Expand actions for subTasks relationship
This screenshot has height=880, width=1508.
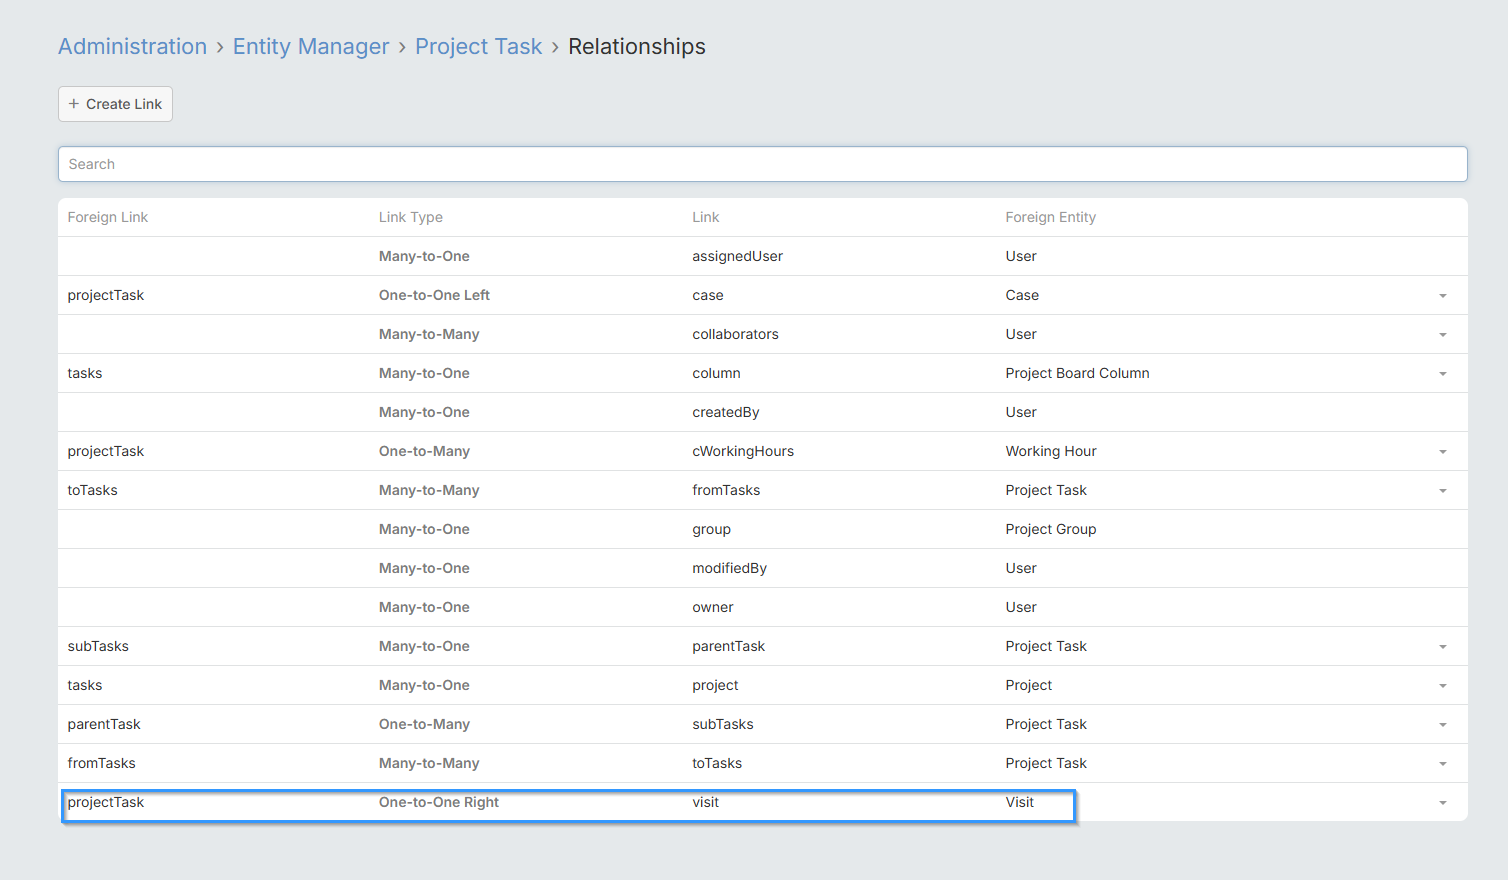[x=1442, y=725]
